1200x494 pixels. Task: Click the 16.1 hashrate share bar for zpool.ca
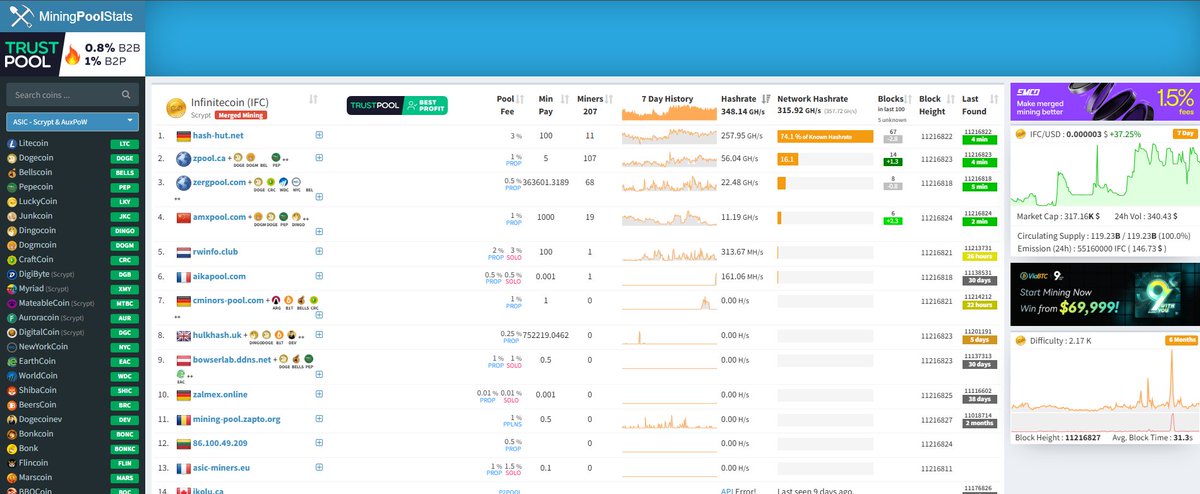[x=787, y=158]
